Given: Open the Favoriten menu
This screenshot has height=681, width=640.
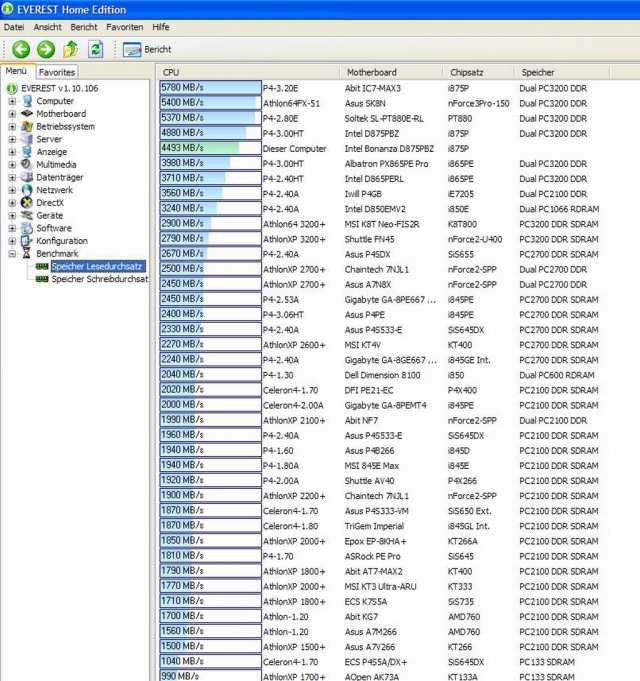Looking at the screenshot, I should (x=125, y=27).
